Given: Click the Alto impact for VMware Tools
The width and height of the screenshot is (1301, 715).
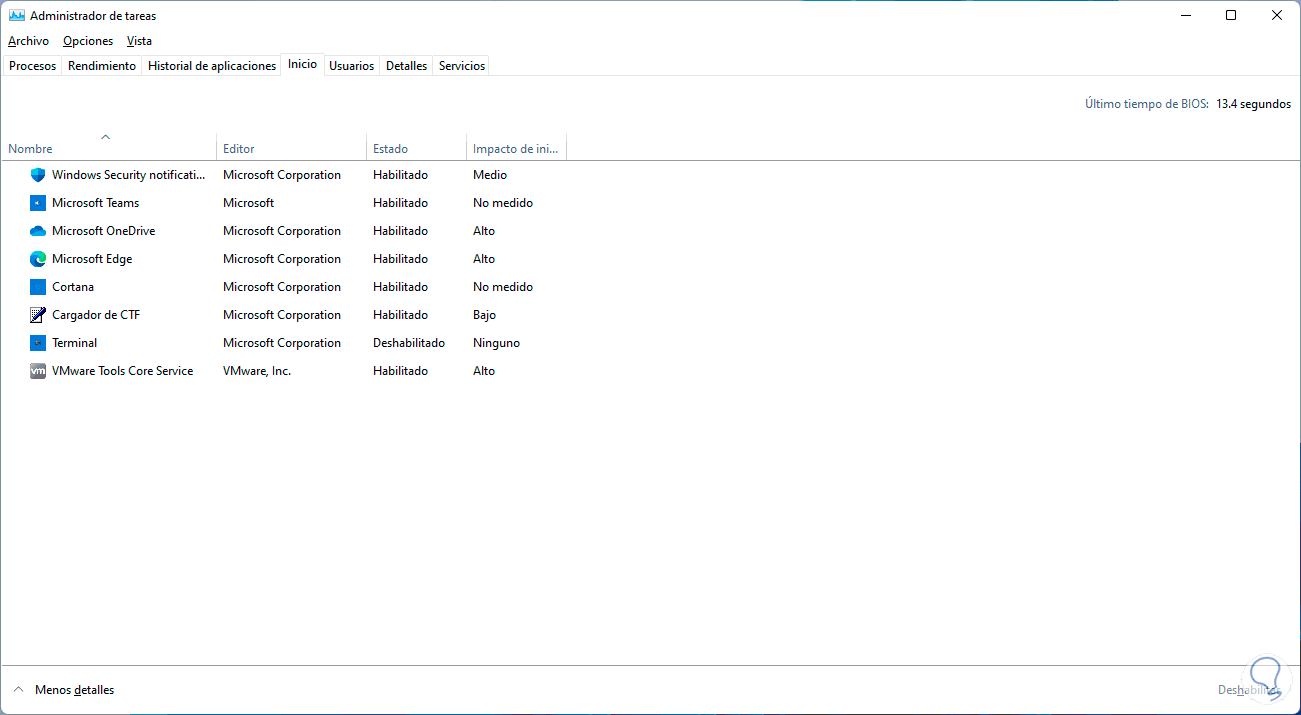Looking at the screenshot, I should tap(484, 371).
